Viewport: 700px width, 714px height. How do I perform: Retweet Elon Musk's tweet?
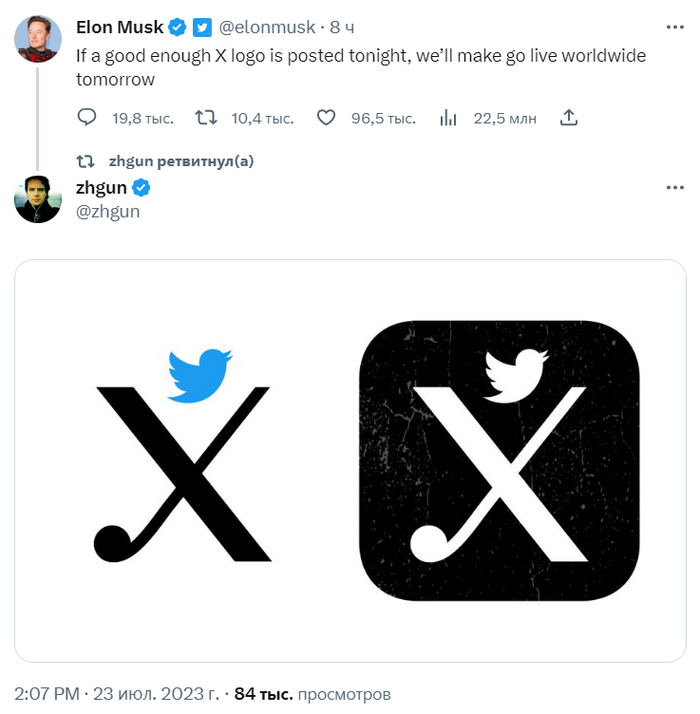coord(206,118)
